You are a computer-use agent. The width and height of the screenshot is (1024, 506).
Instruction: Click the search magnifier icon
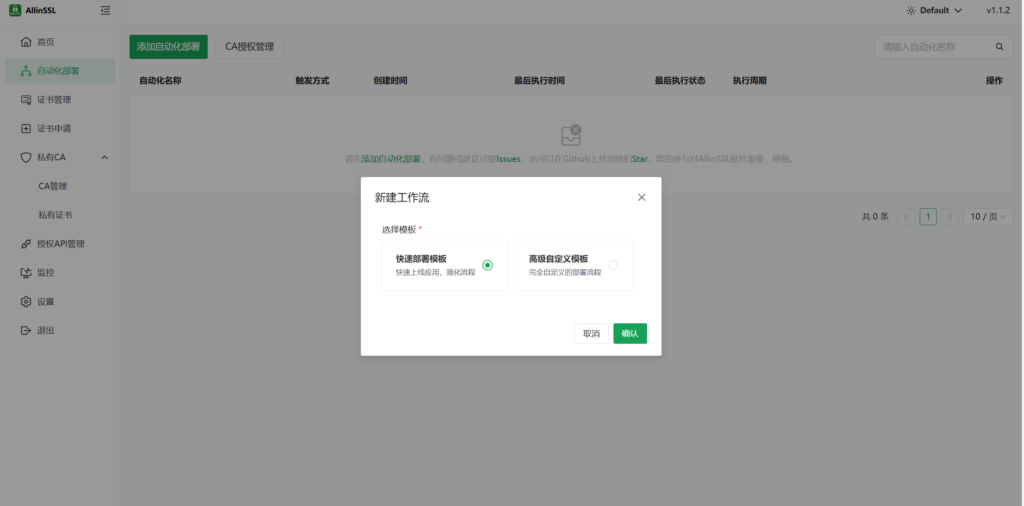(999, 47)
